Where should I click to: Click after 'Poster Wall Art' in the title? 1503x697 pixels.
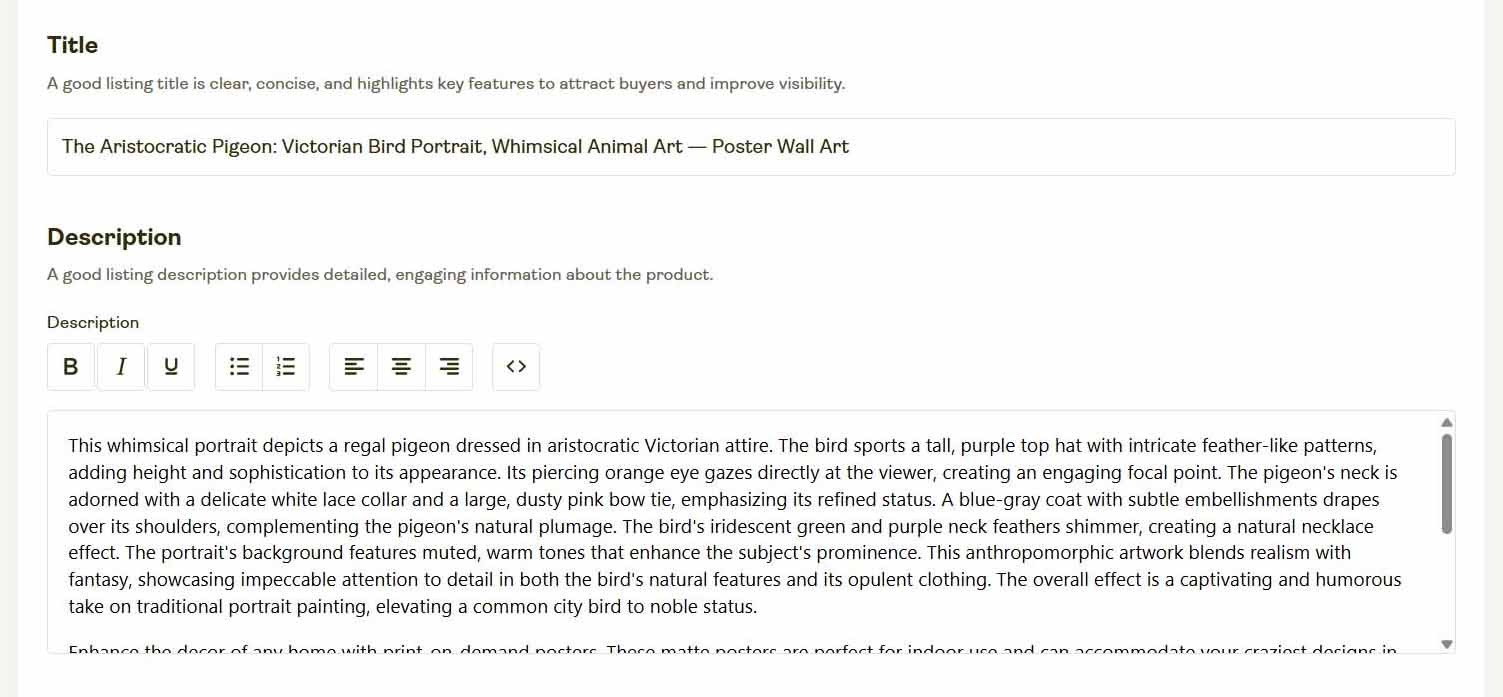point(853,146)
